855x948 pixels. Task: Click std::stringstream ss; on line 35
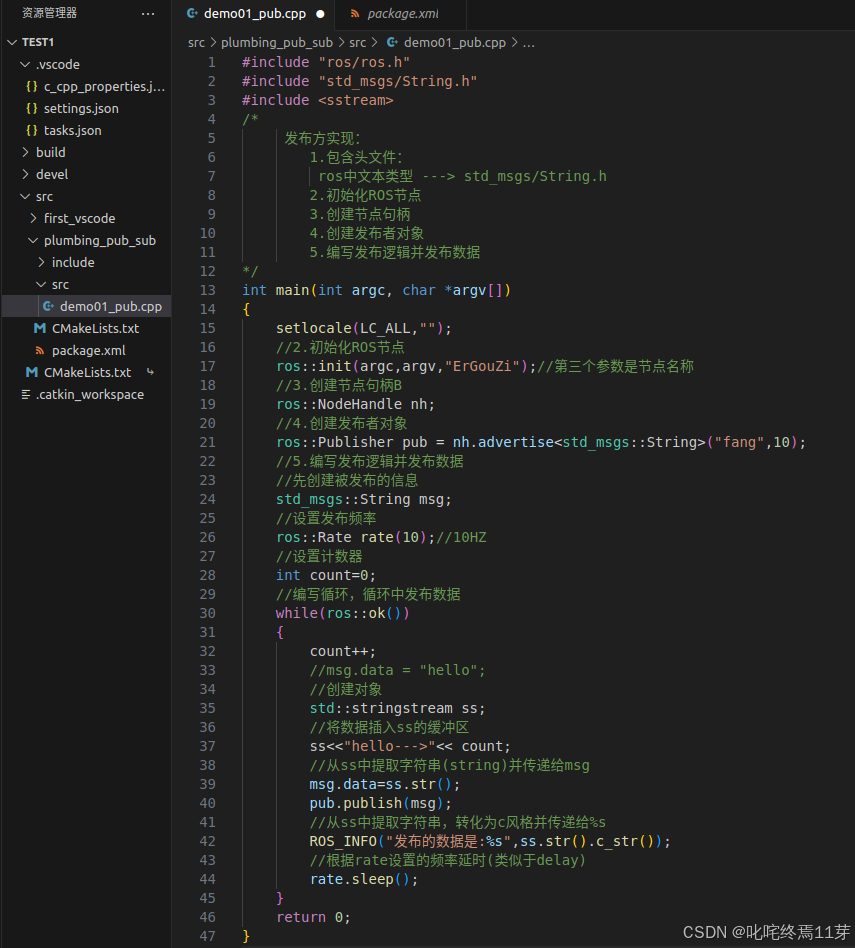(397, 709)
